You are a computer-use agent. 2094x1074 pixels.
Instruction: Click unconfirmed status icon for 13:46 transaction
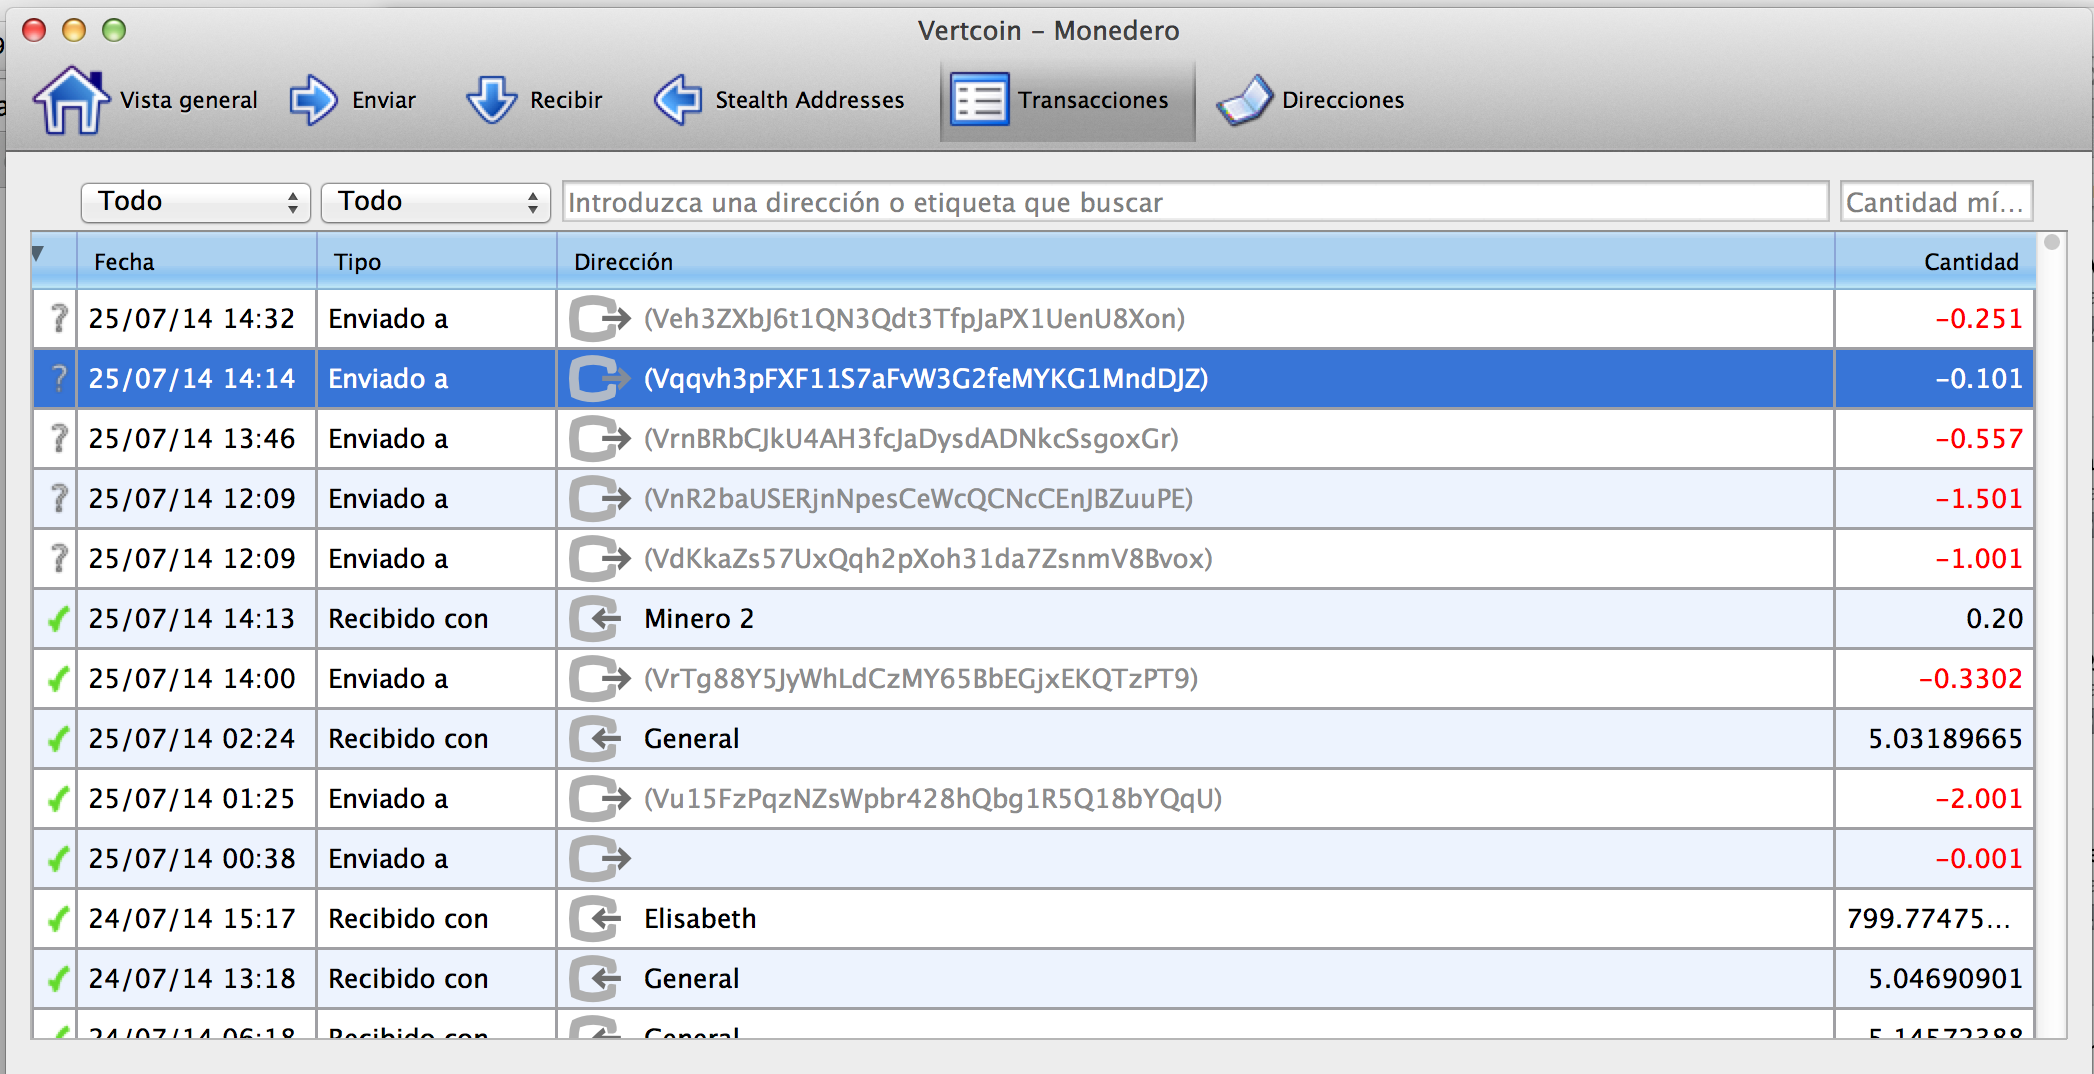point(59,439)
